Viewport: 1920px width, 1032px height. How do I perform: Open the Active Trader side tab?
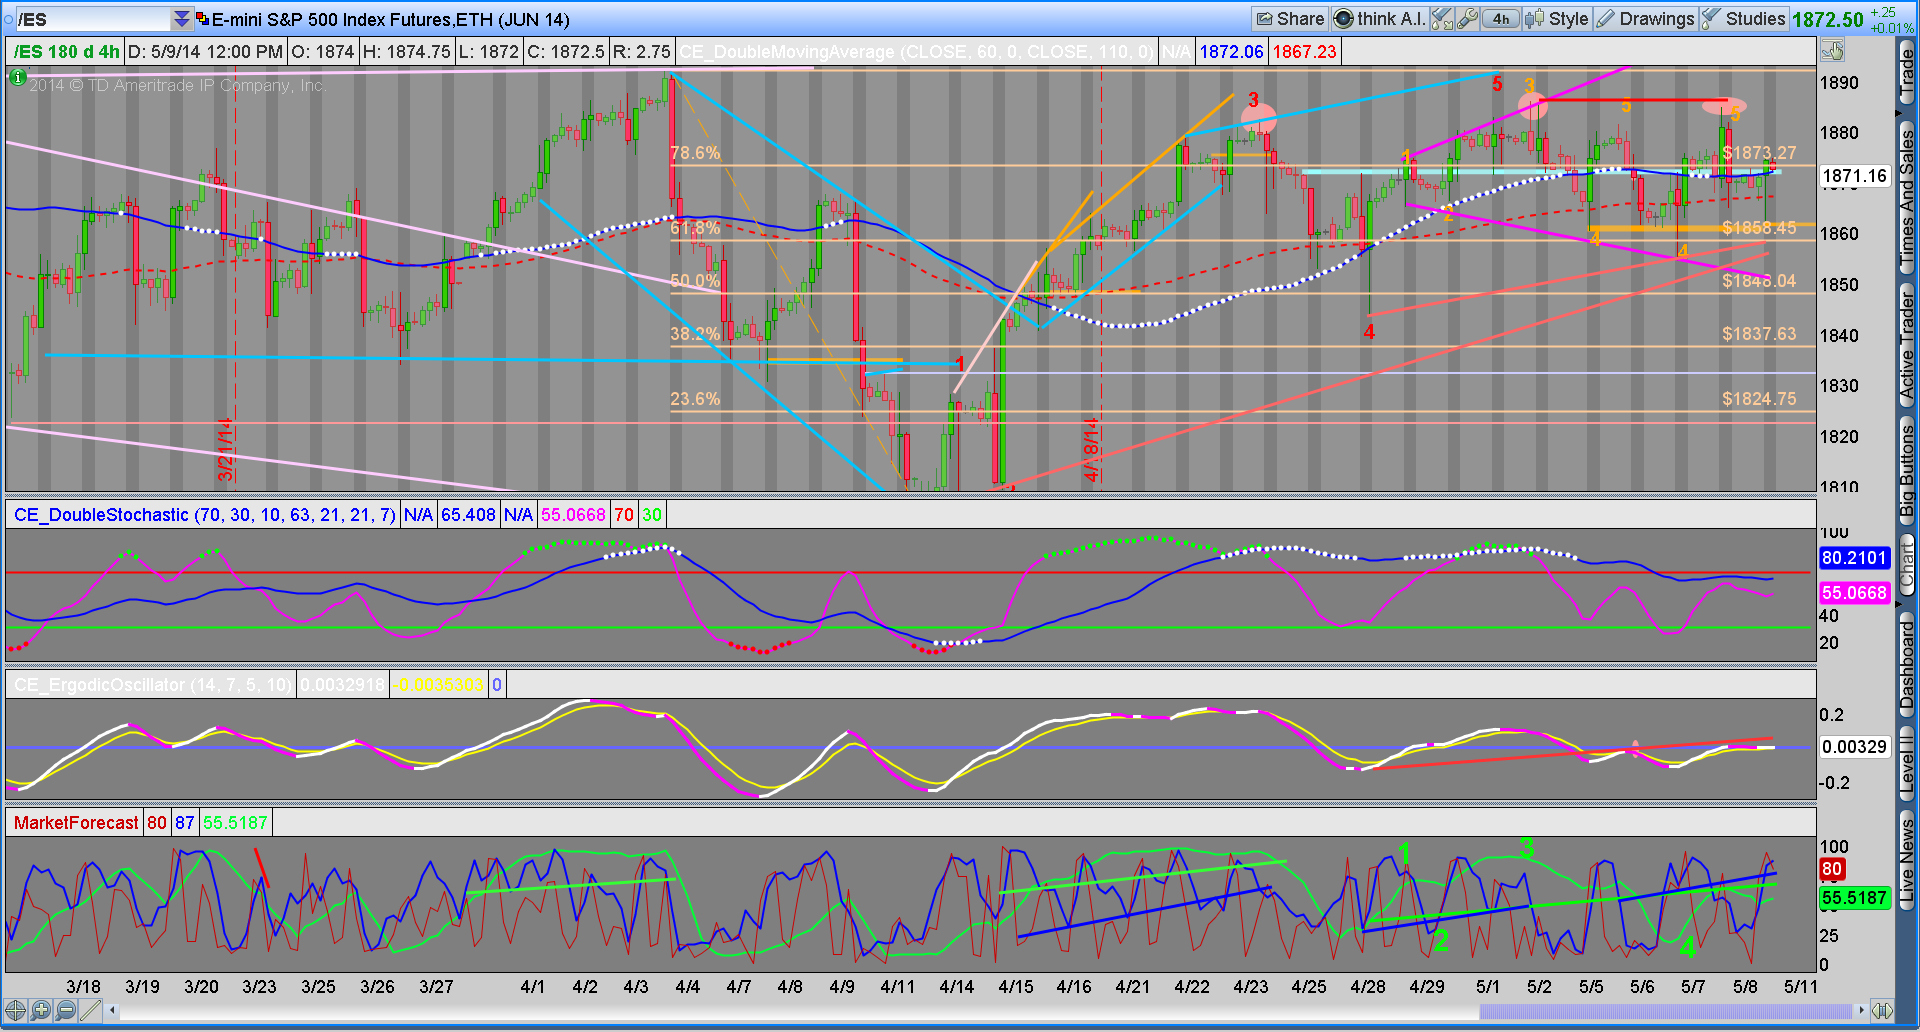pos(1907,345)
